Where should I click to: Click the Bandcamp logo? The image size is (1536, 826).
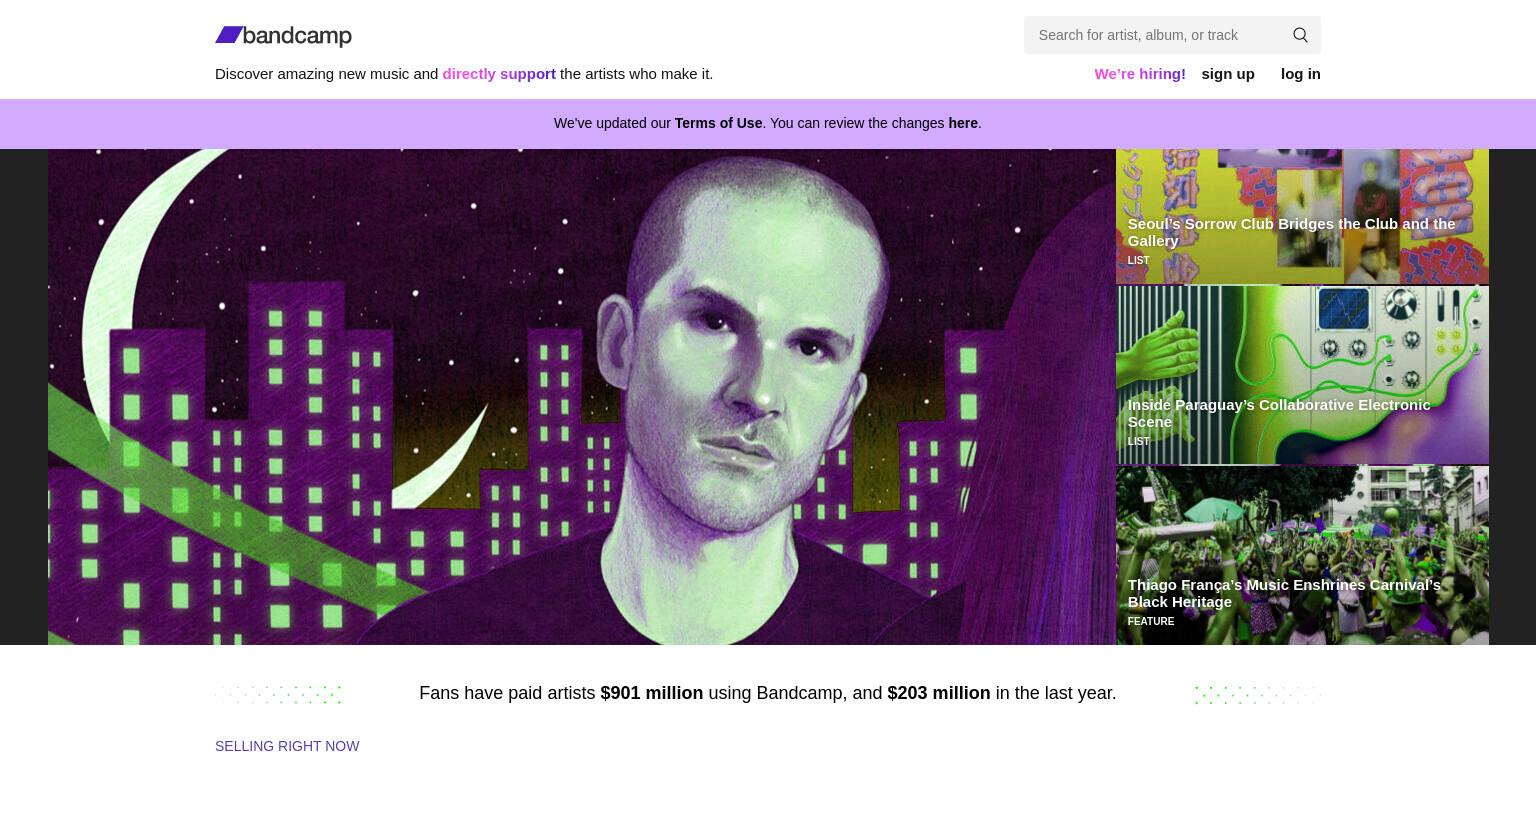tap(283, 36)
